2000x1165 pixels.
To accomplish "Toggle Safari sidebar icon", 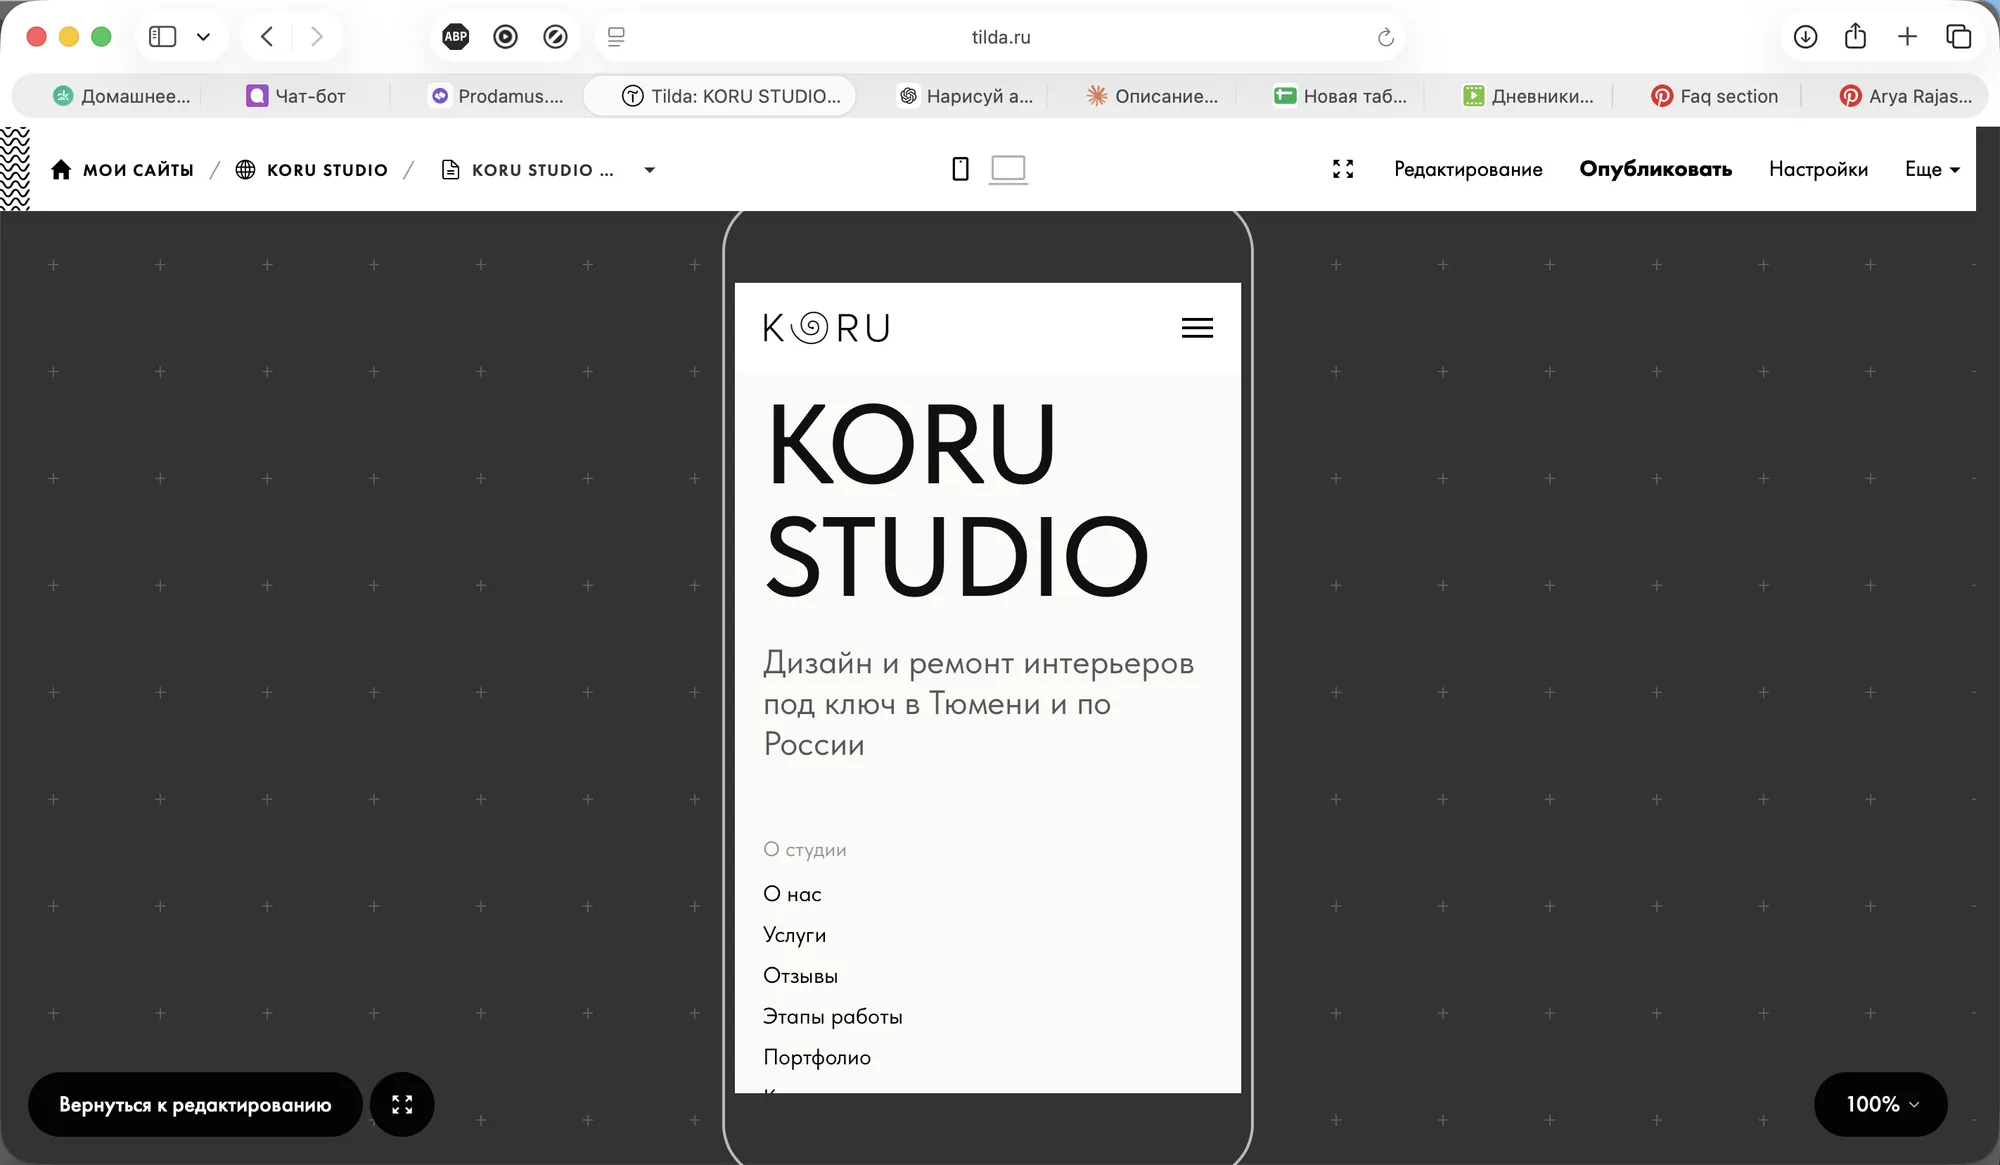I will tap(162, 37).
